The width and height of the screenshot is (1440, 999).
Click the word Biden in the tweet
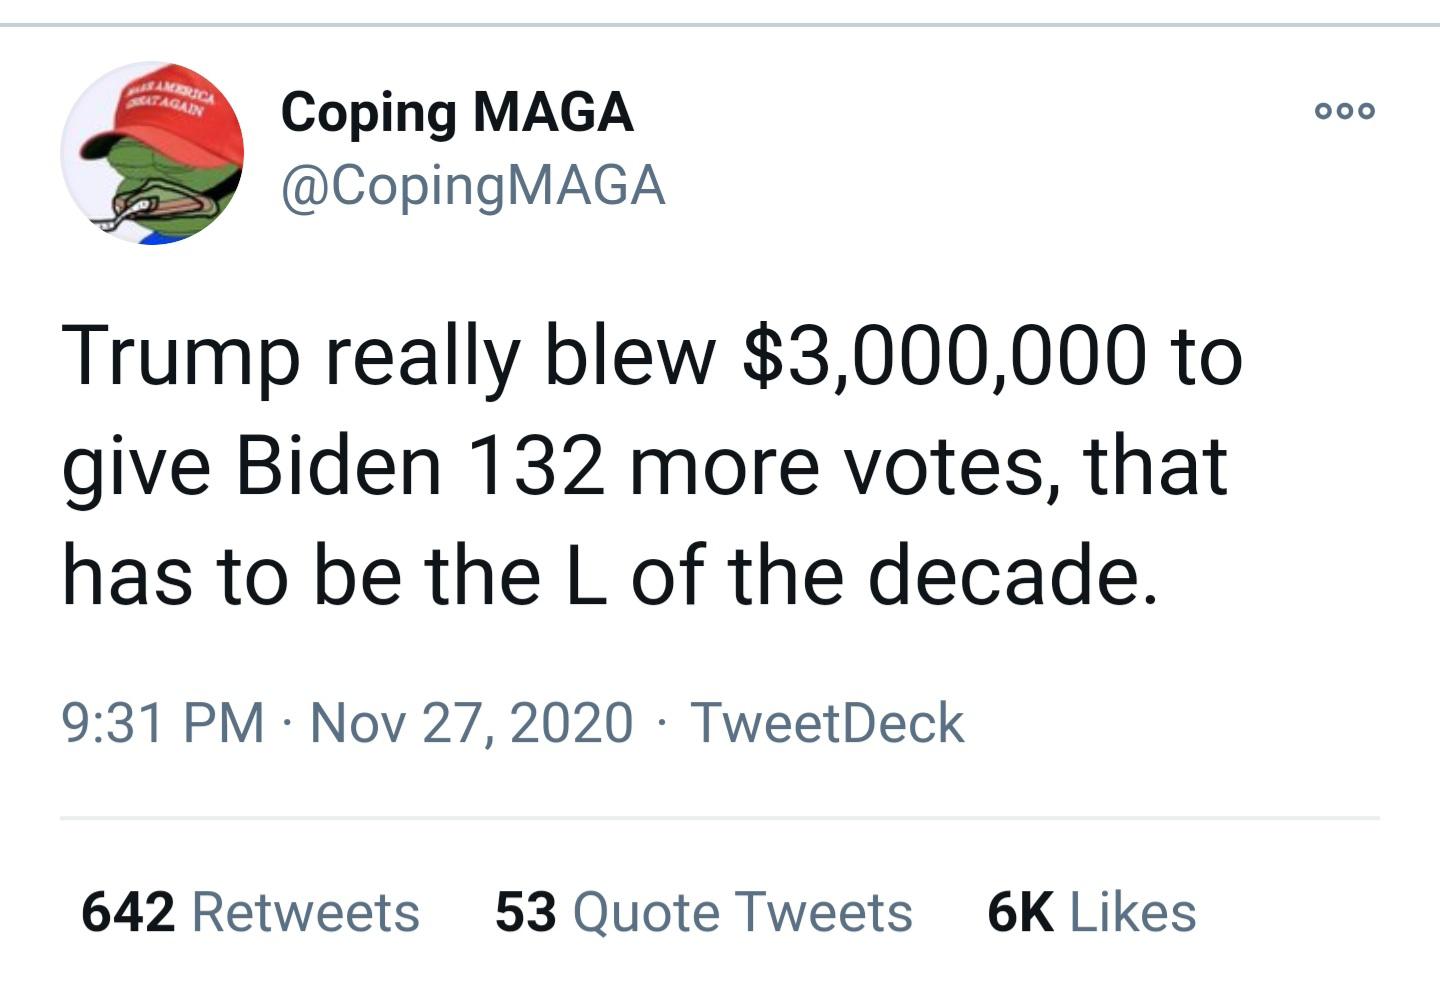point(338,466)
